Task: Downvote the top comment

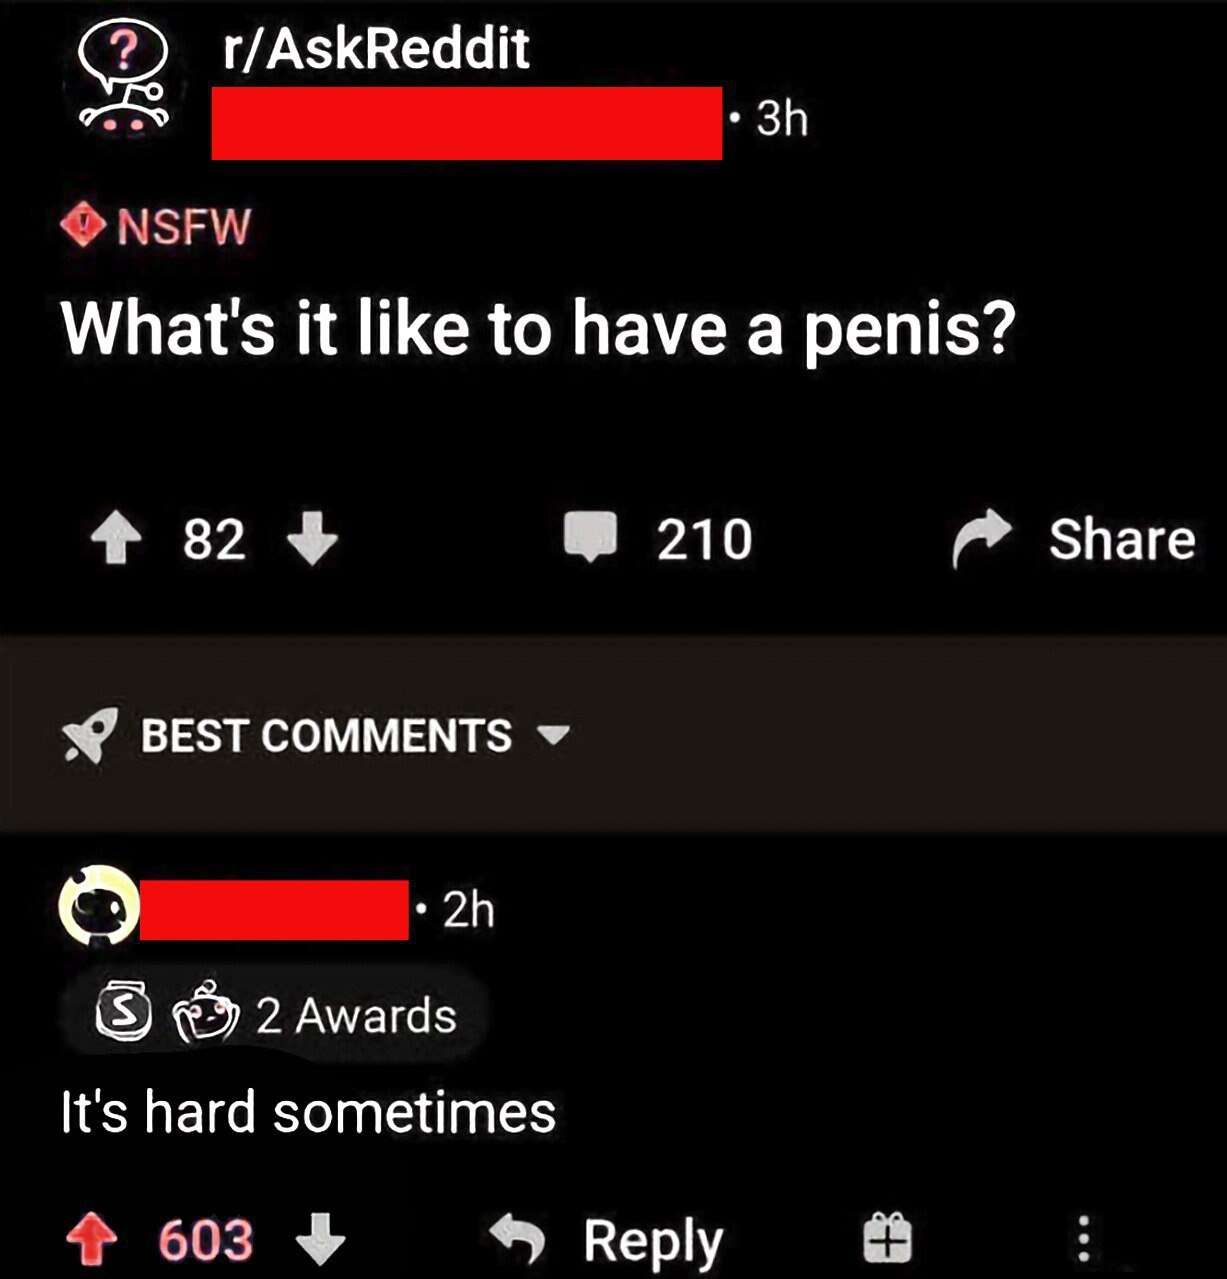Action: [320, 1240]
